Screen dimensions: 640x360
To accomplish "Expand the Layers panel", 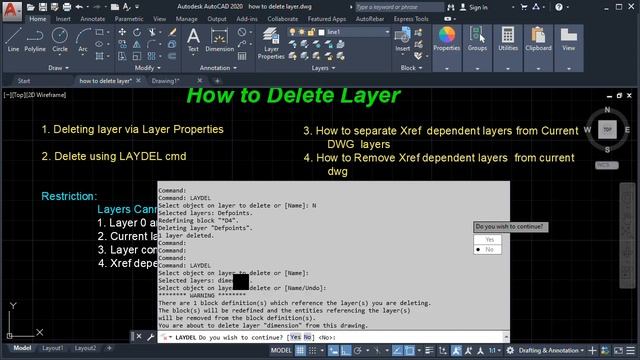I will click(x=323, y=68).
